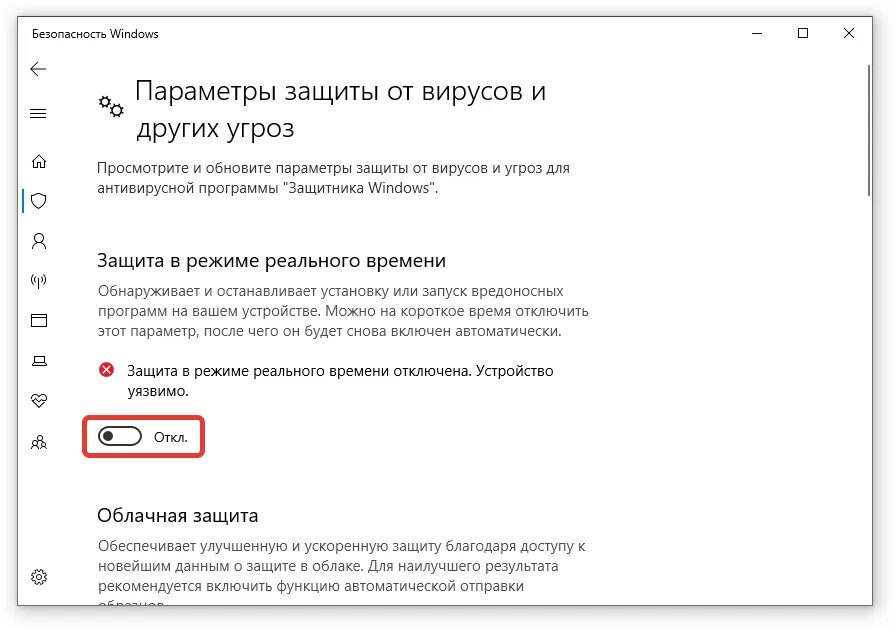The height and width of the screenshot is (628, 894).
Task: Click 'Защита в режиме реального времени отключена' warning
Action: pyautogui.click(x=340, y=380)
